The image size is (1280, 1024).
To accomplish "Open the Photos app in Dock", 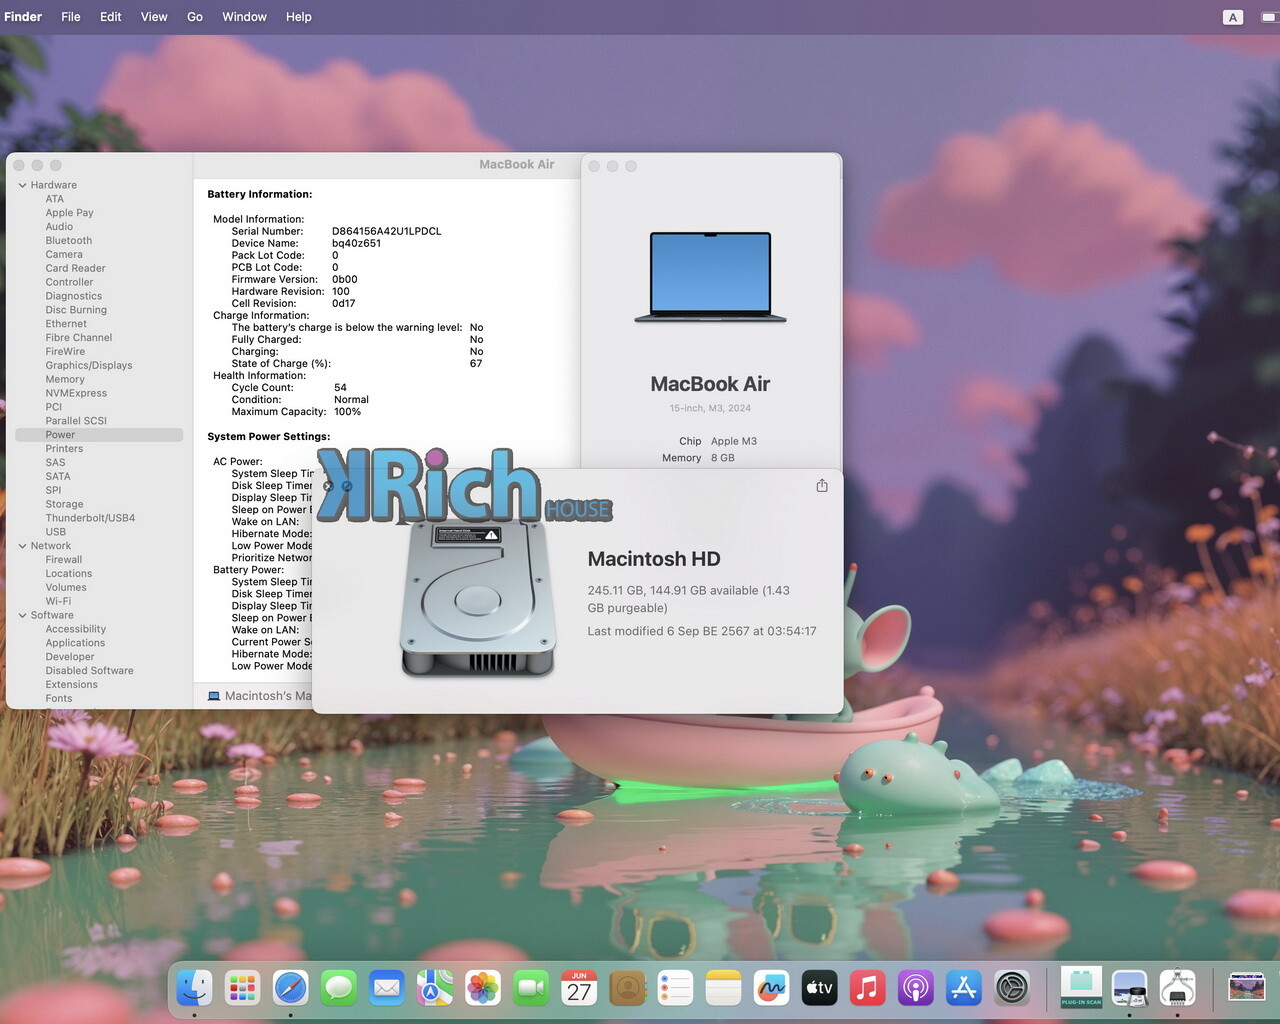I will (482, 989).
